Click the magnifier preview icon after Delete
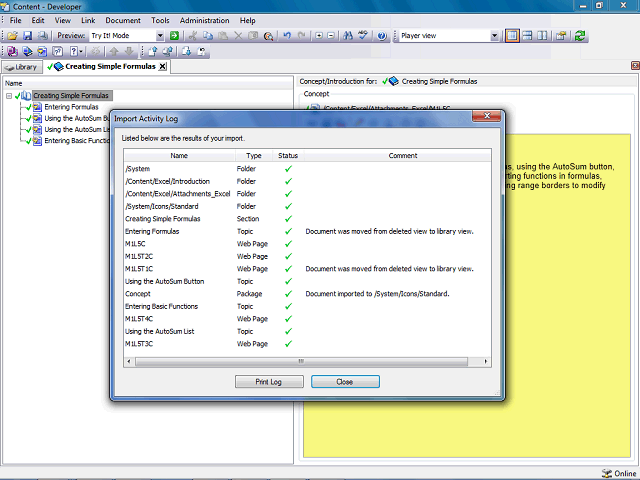640x480 pixels. point(268,36)
